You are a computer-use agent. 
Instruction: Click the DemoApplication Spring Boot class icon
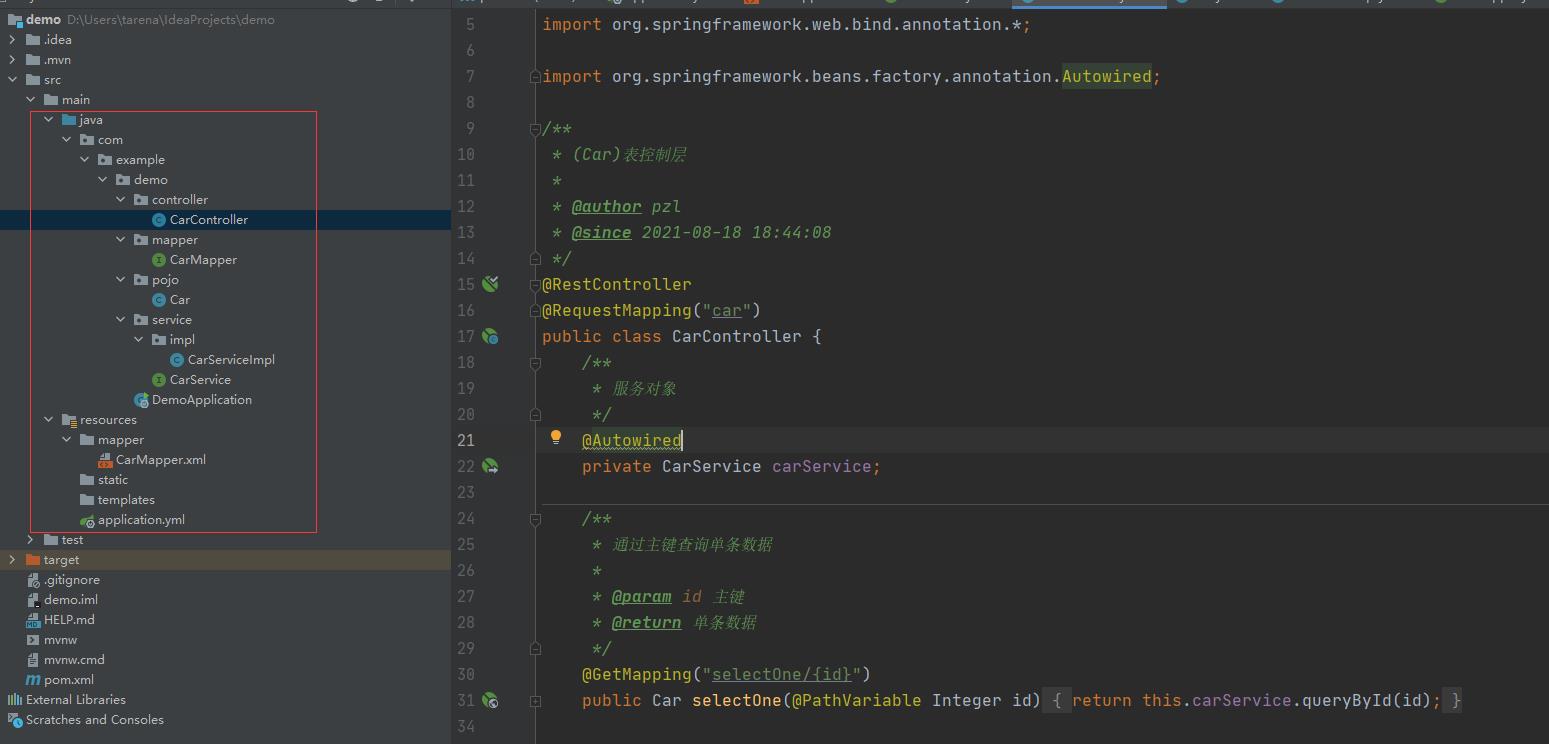141,400
